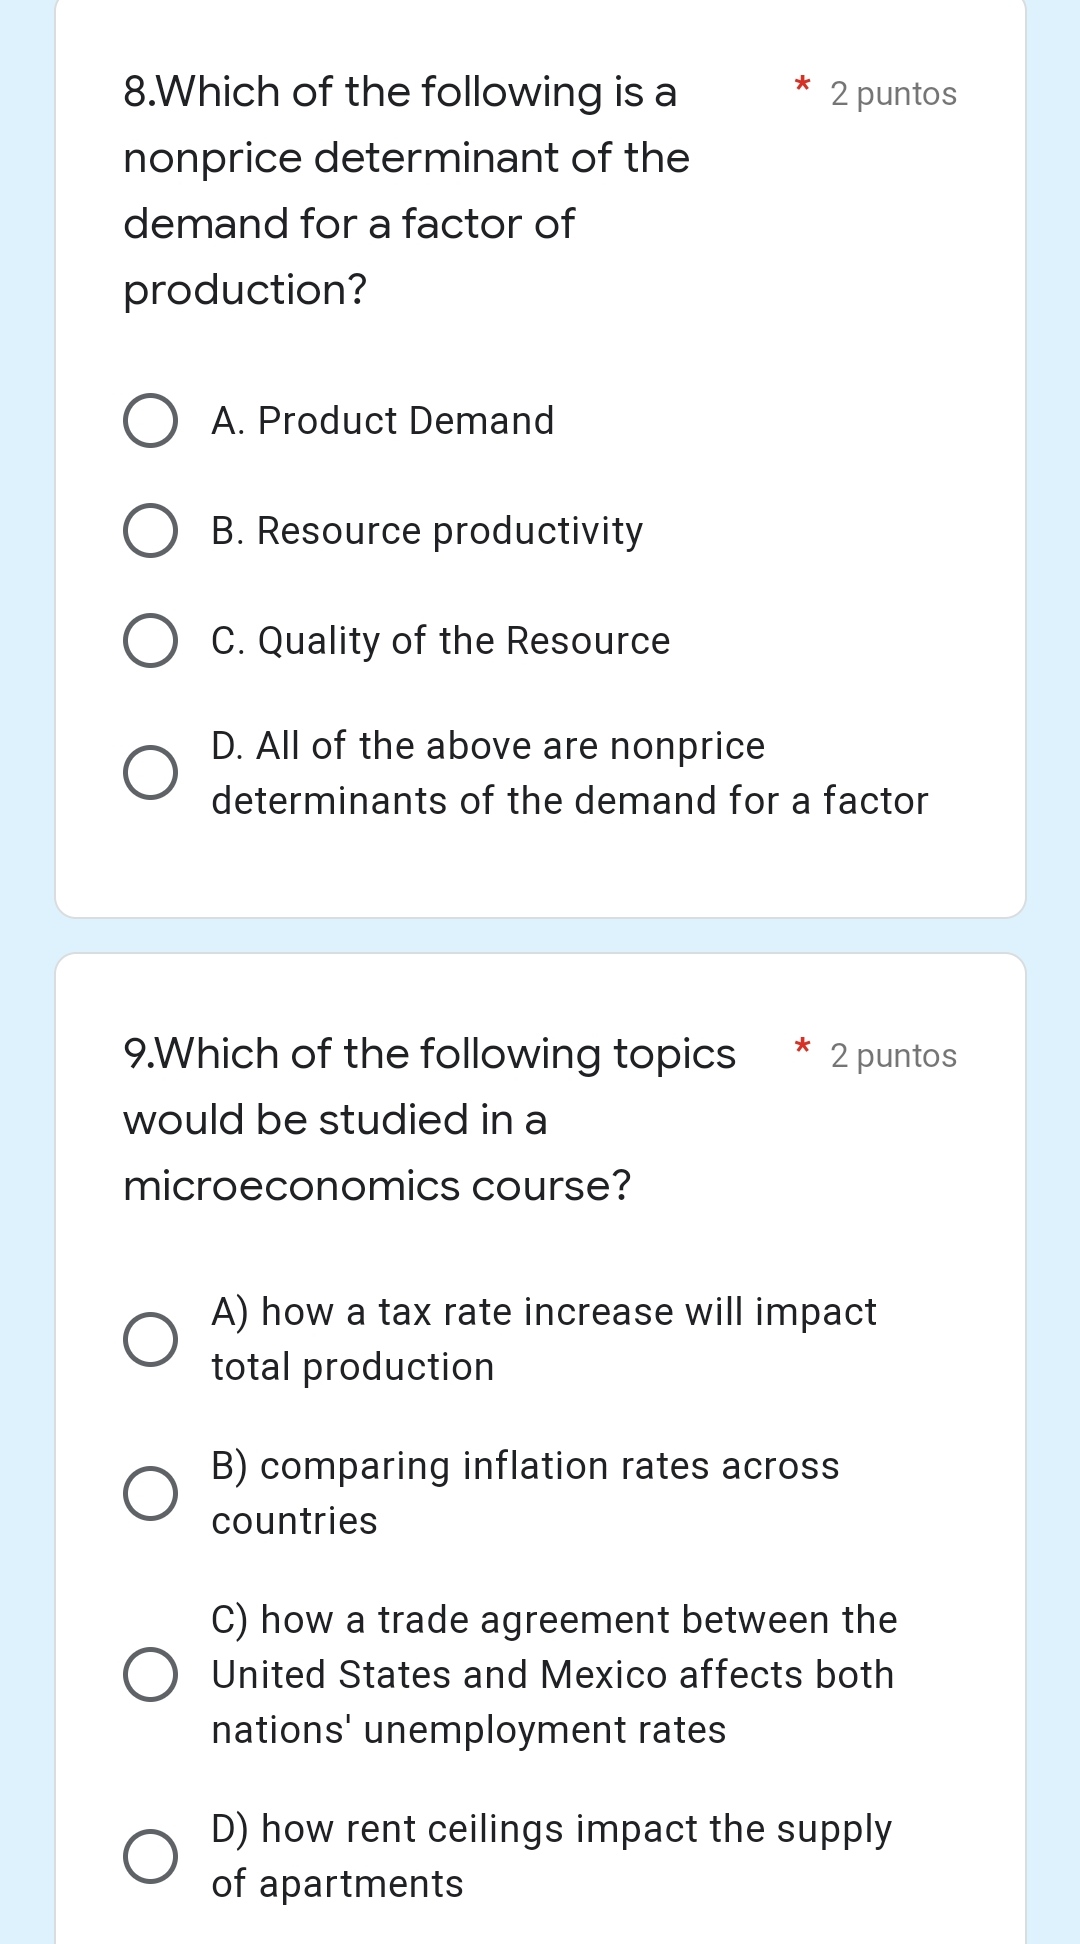Choose option D about rent ceilings

click(150, 1857)
